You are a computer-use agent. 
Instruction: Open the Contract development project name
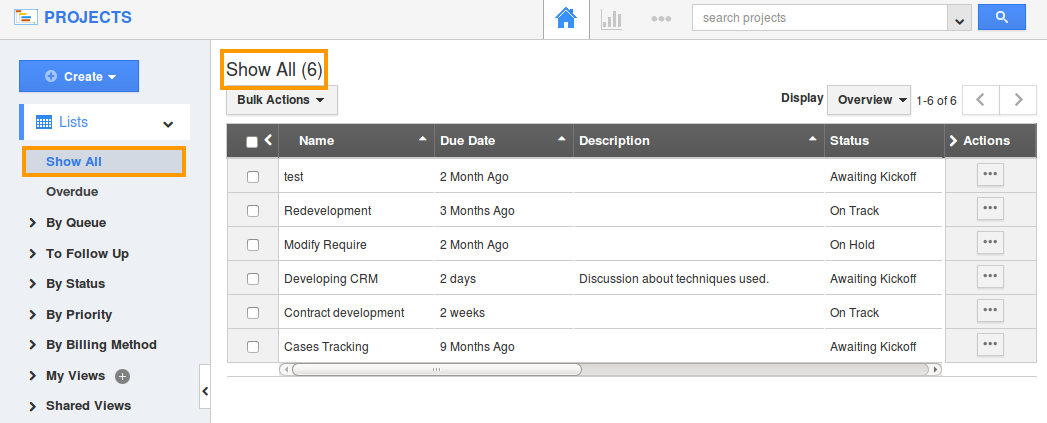[345, 313]
